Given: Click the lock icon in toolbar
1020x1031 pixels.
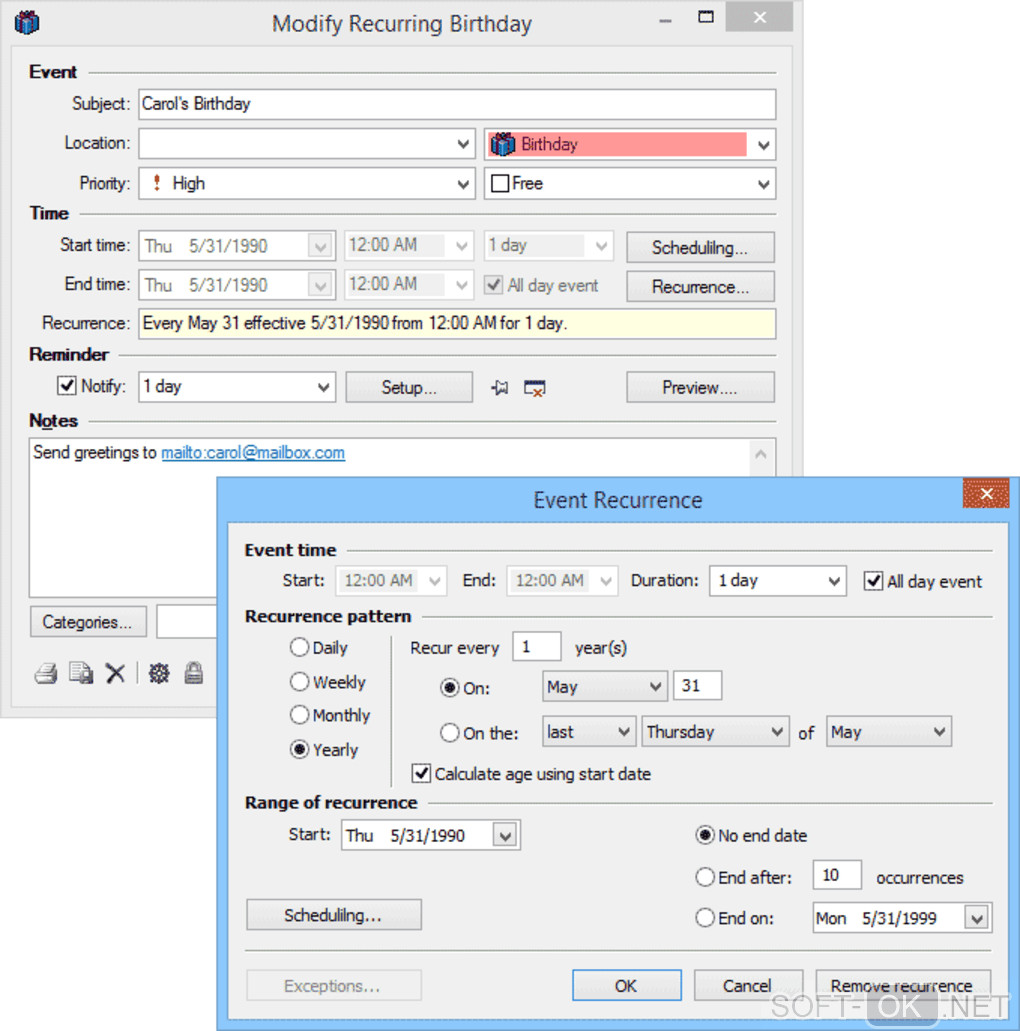Looking at the screenshot, I should (193, 673).
